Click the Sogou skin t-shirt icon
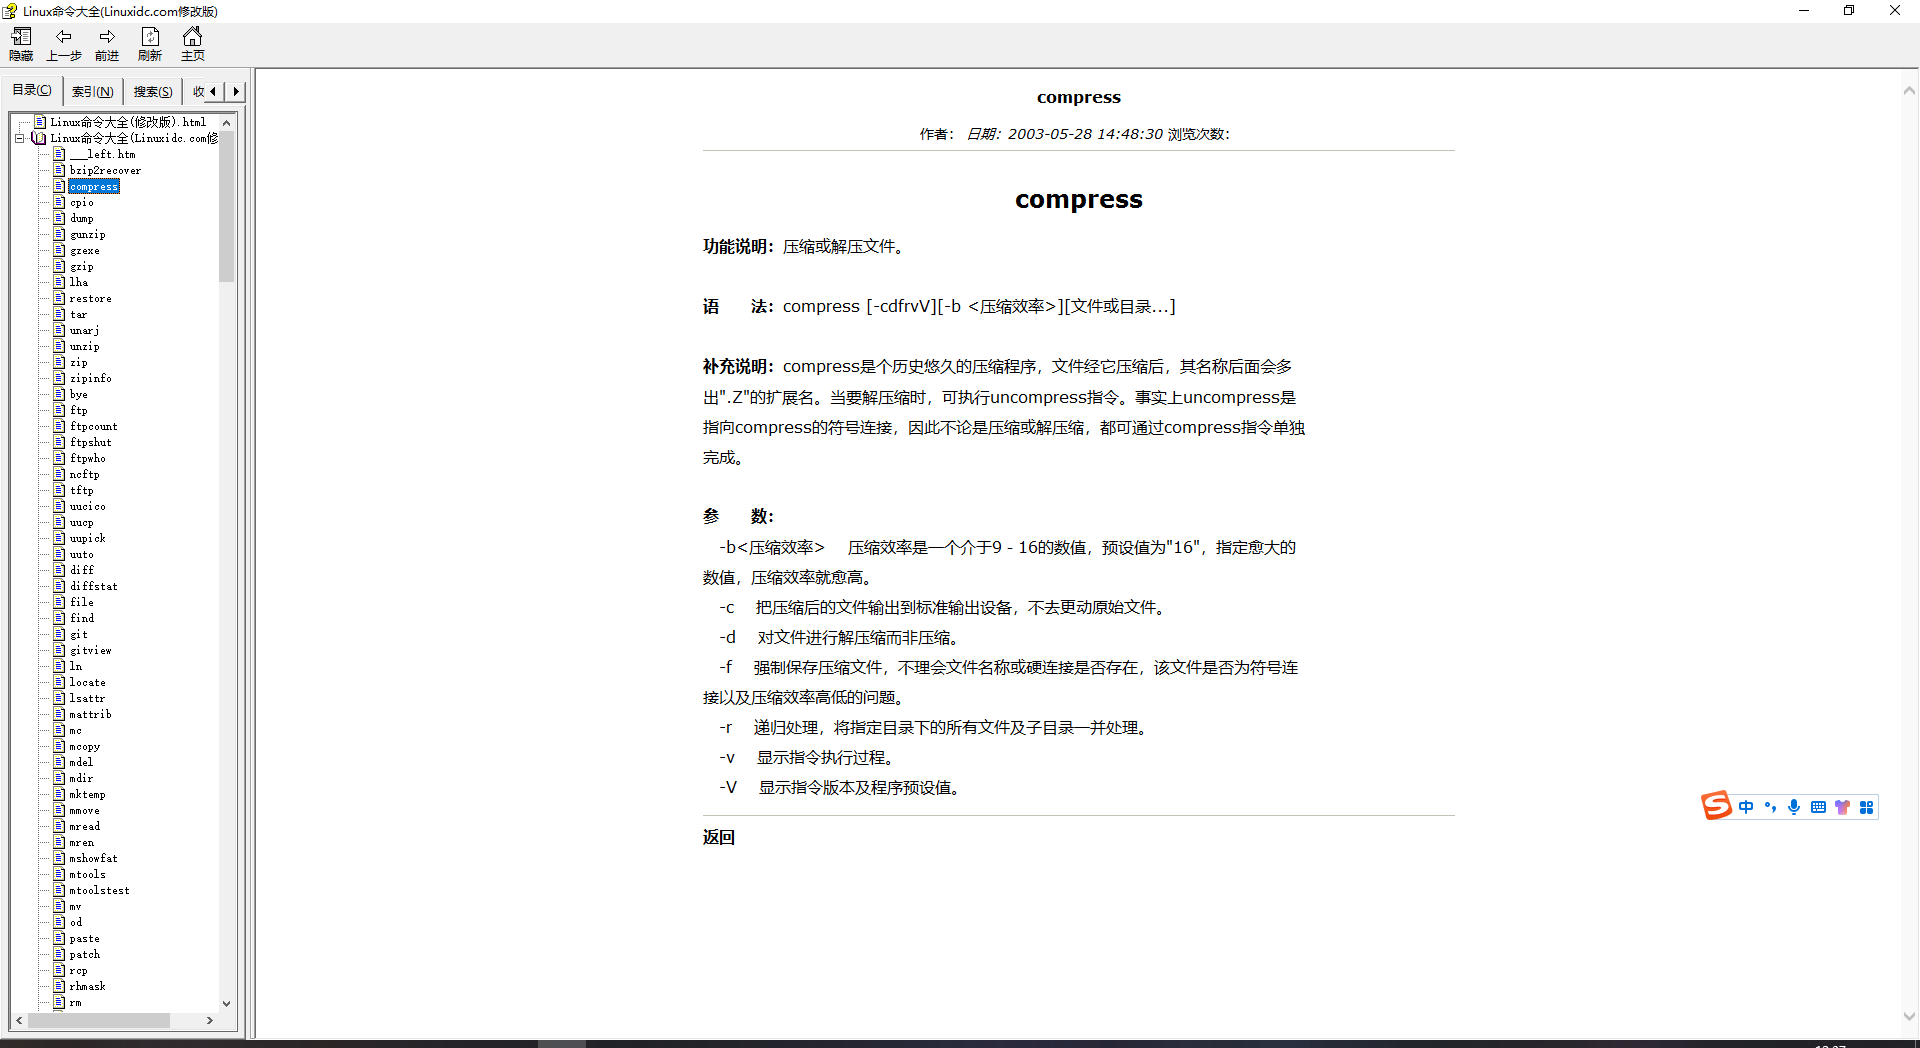Viewport: 1920px width, 1048px height. click(x=1843, y=807)
